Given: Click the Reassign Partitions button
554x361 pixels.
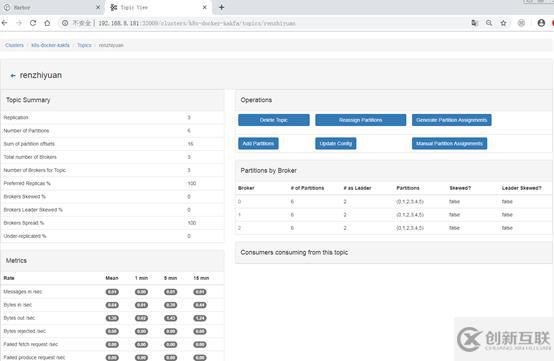Looking at the screenshot, I should (x=360, y=120).
